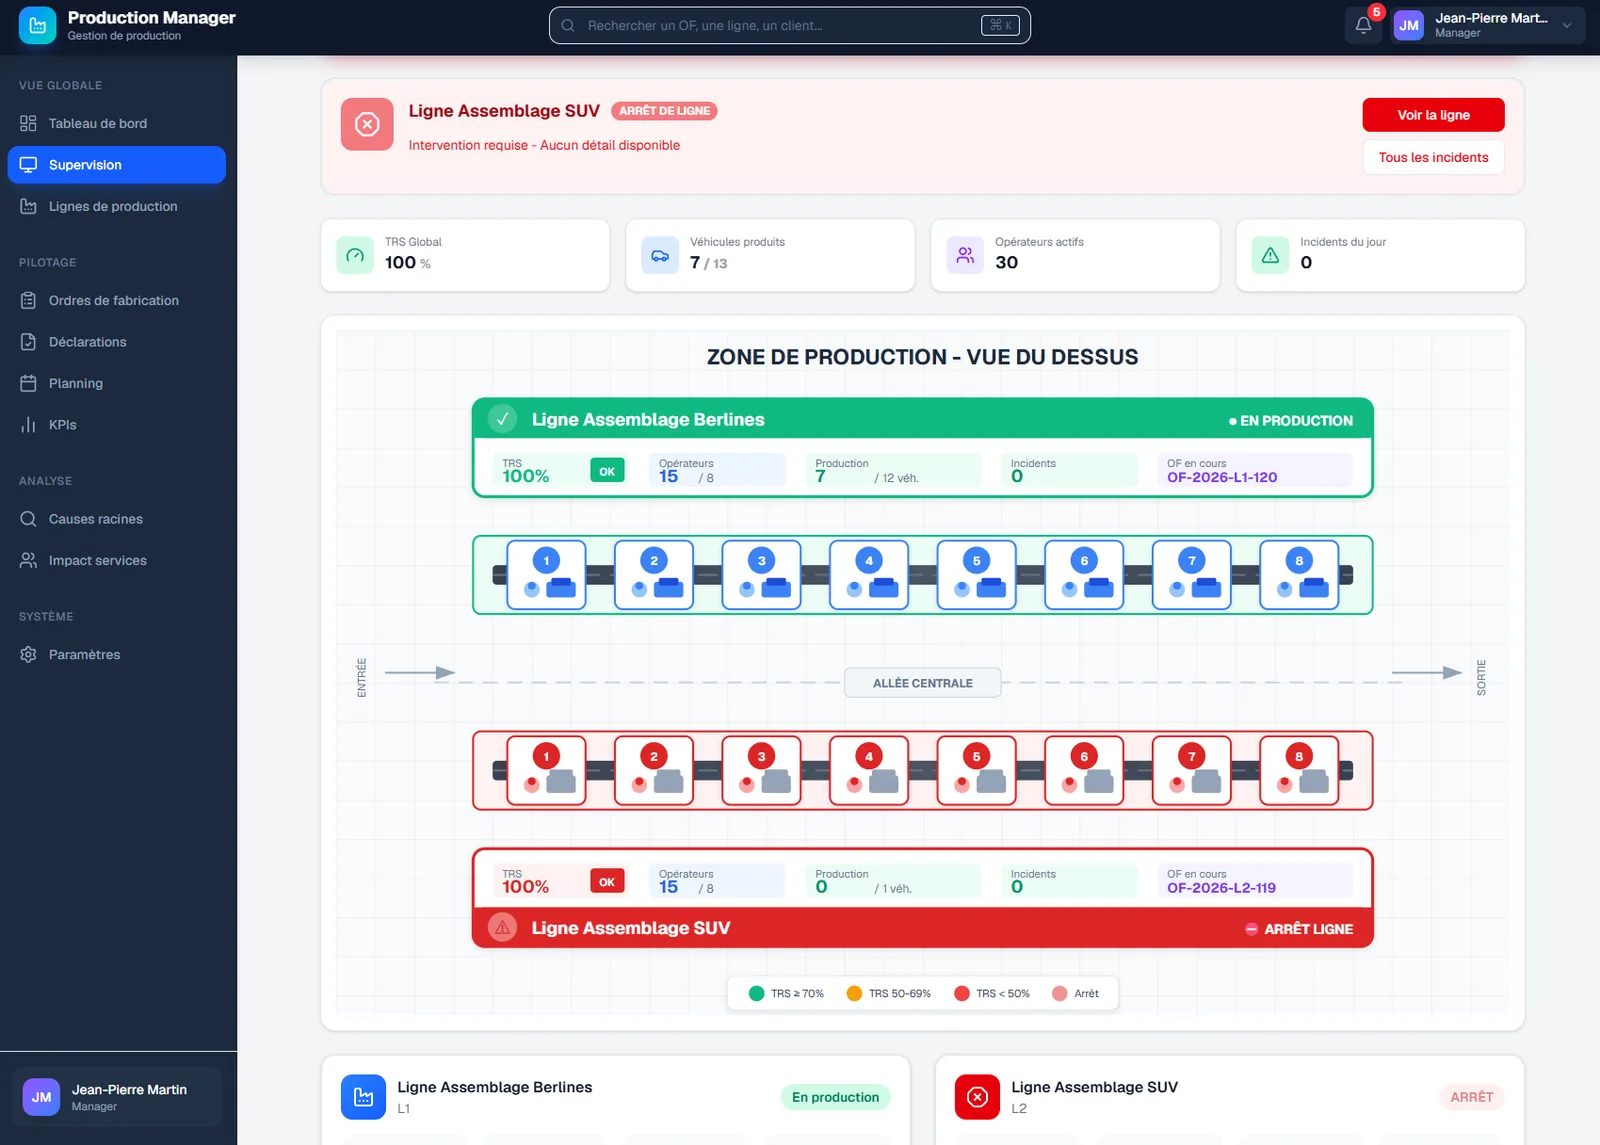Click the Tous les incidents button
The image size is (1600, 1145).
pyautogui.click(x=1433, y=158)
